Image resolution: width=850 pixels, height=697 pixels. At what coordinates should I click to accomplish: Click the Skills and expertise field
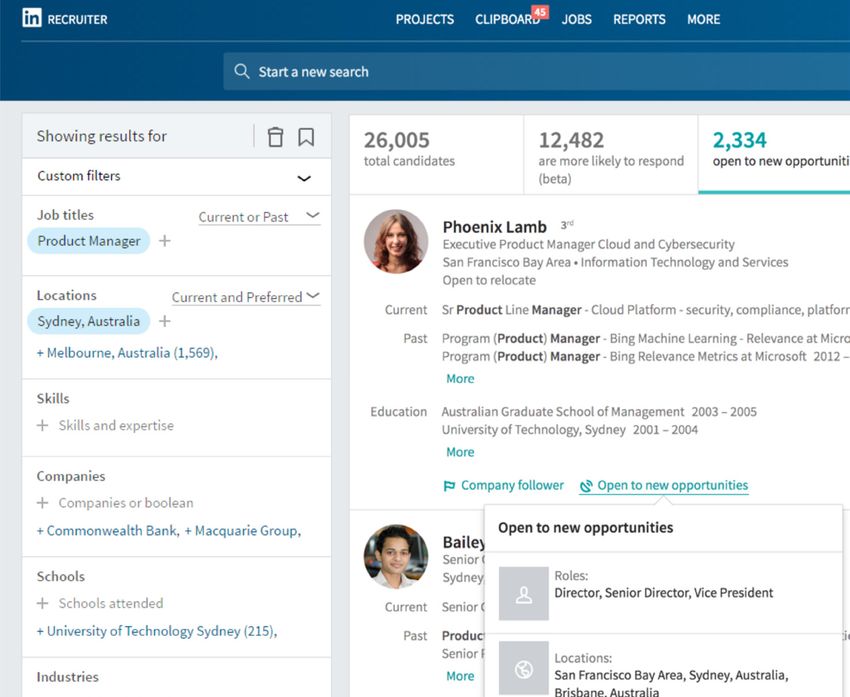pos(116,425)
